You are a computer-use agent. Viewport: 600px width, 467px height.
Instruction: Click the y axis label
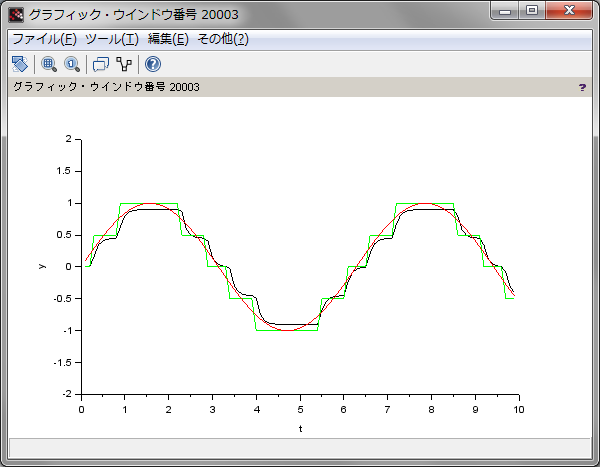(42, 266)
